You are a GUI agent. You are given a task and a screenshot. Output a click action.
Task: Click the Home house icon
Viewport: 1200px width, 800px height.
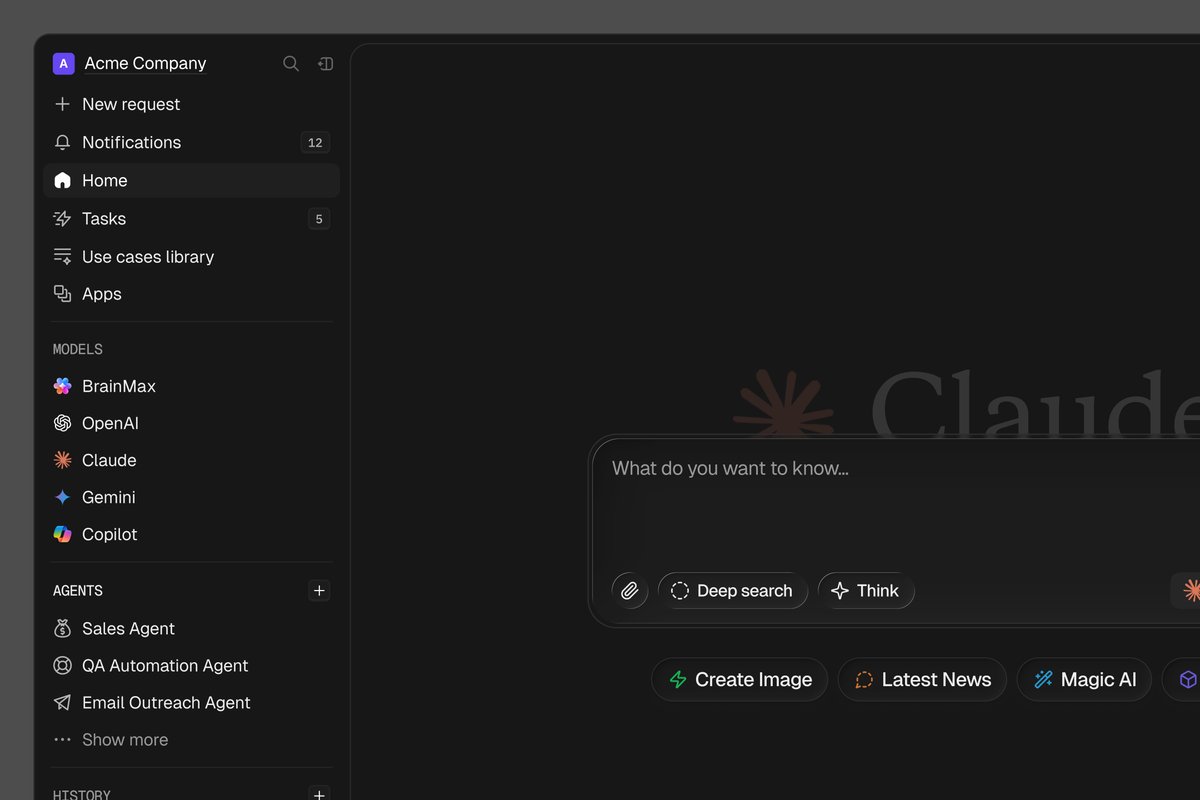(x=62, y=180)
